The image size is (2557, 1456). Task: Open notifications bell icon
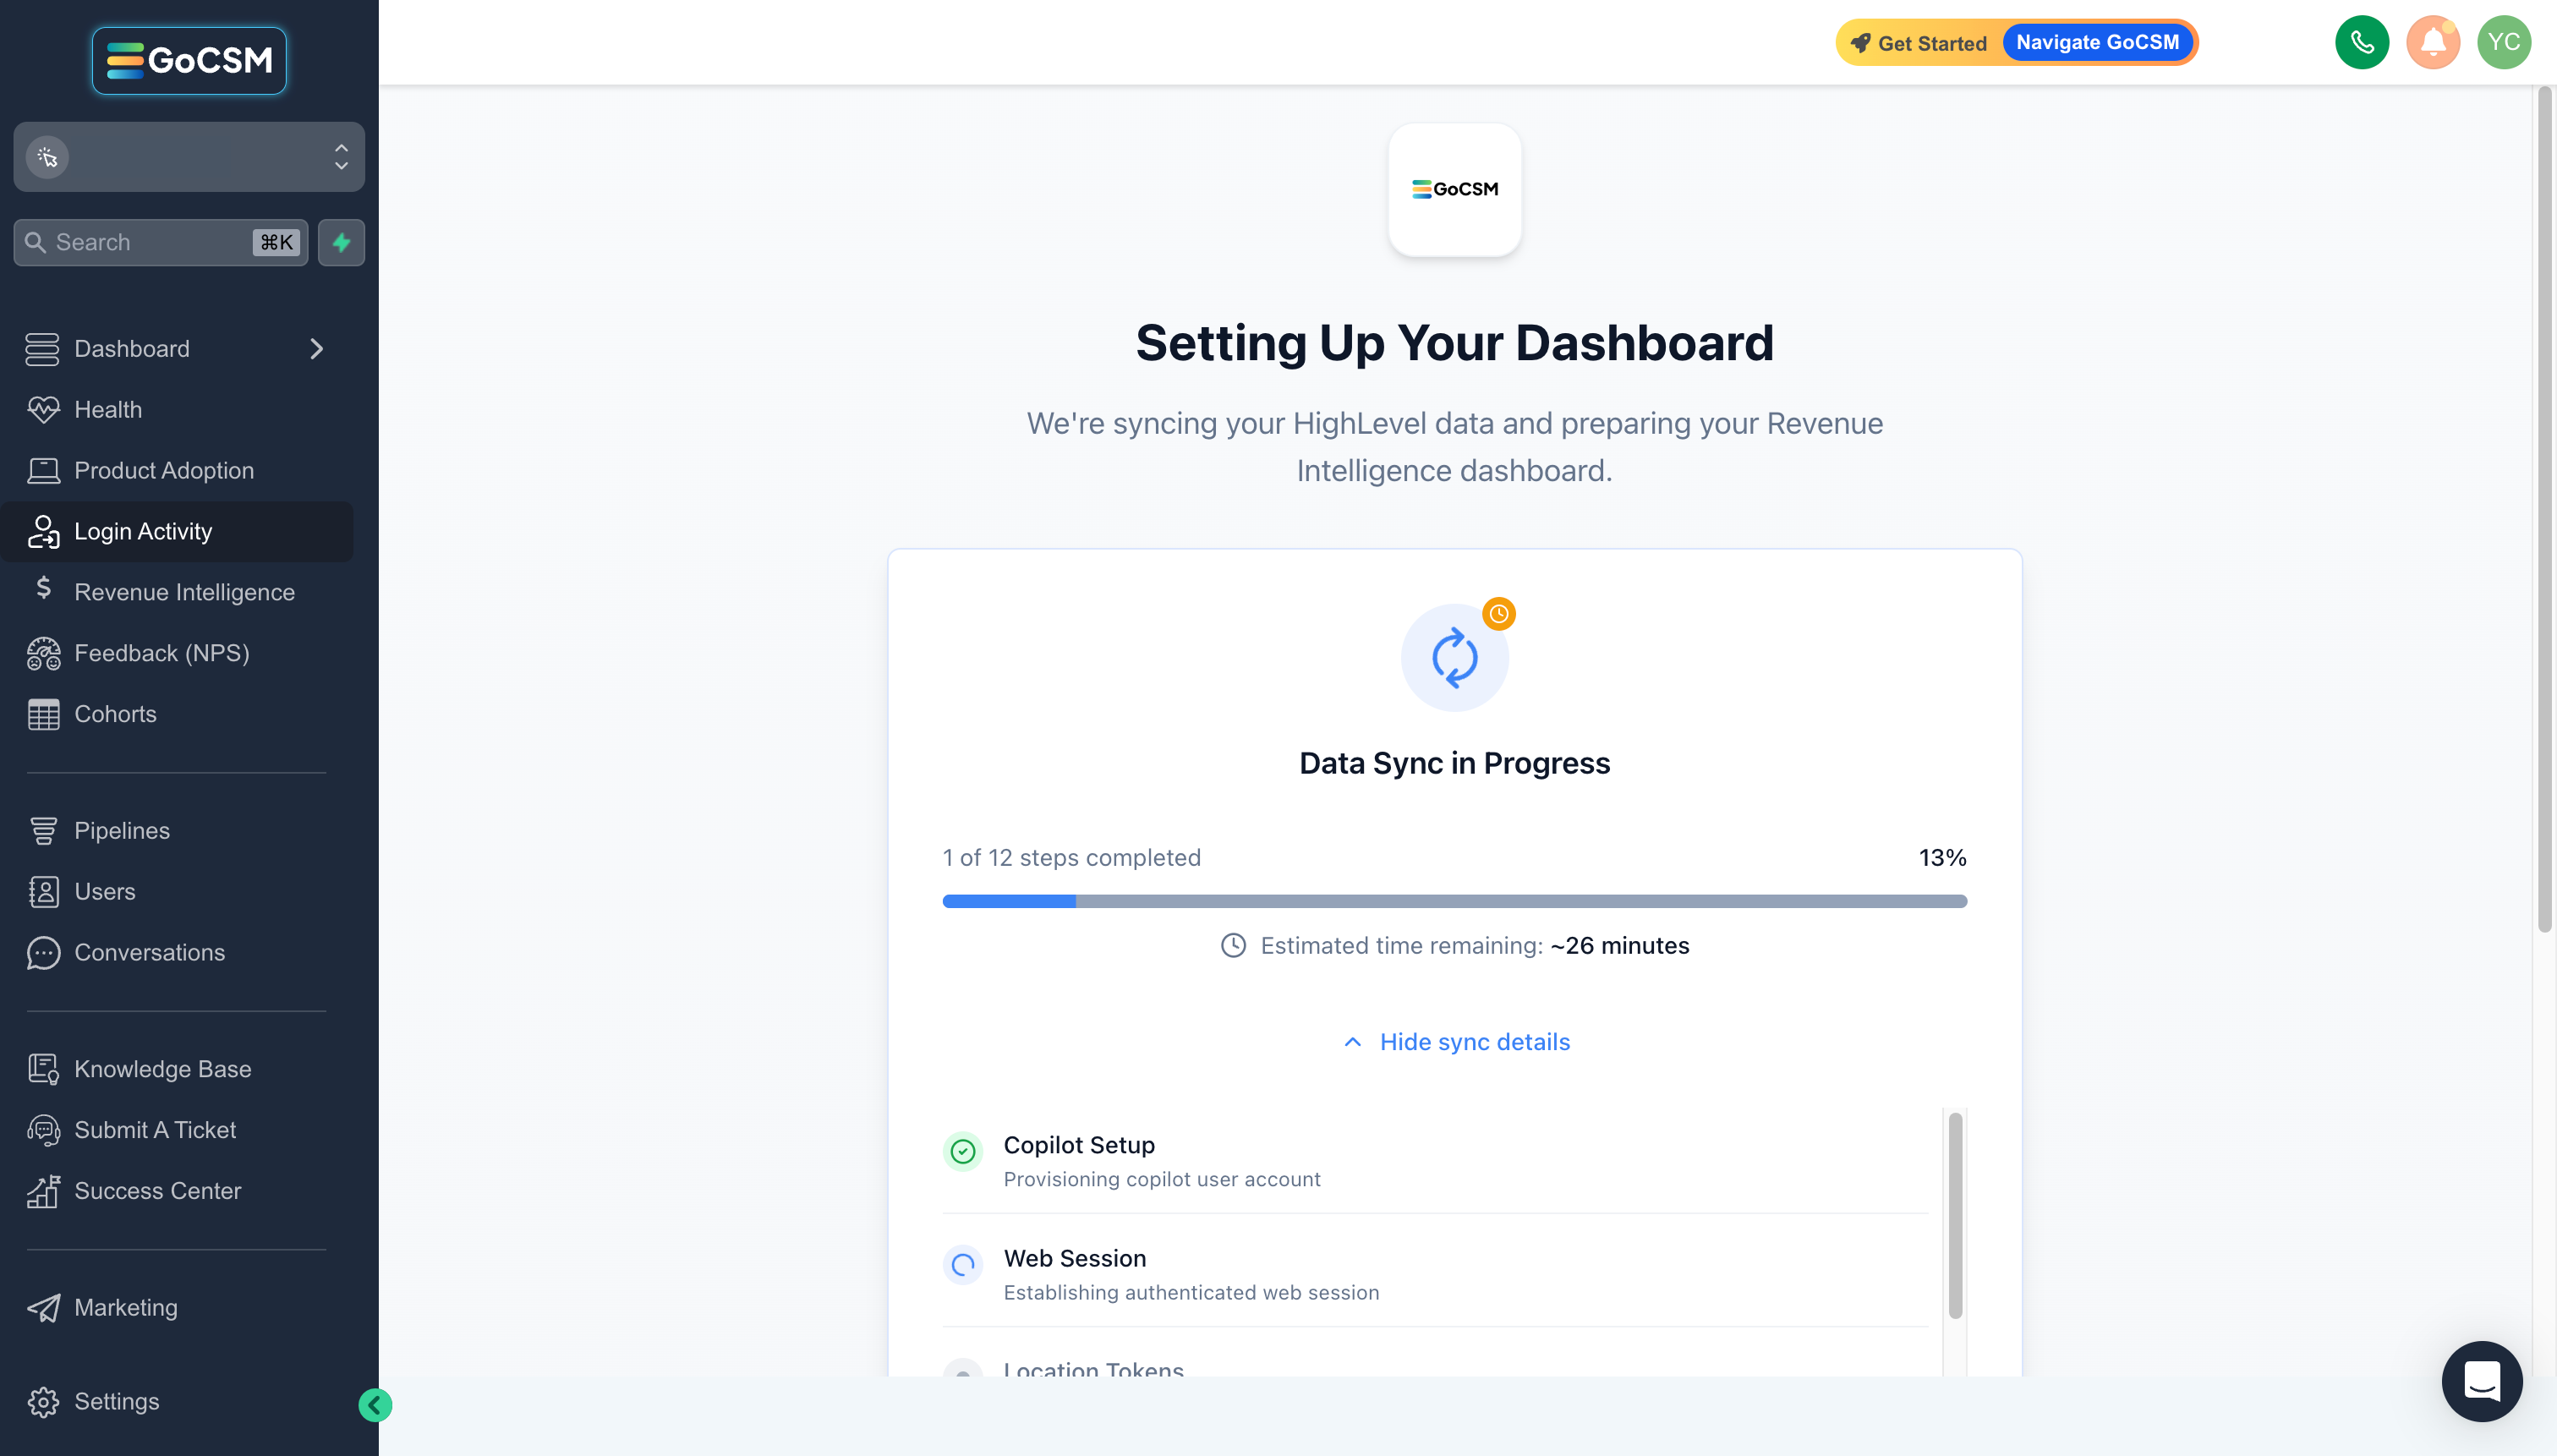coord(2433,42)
